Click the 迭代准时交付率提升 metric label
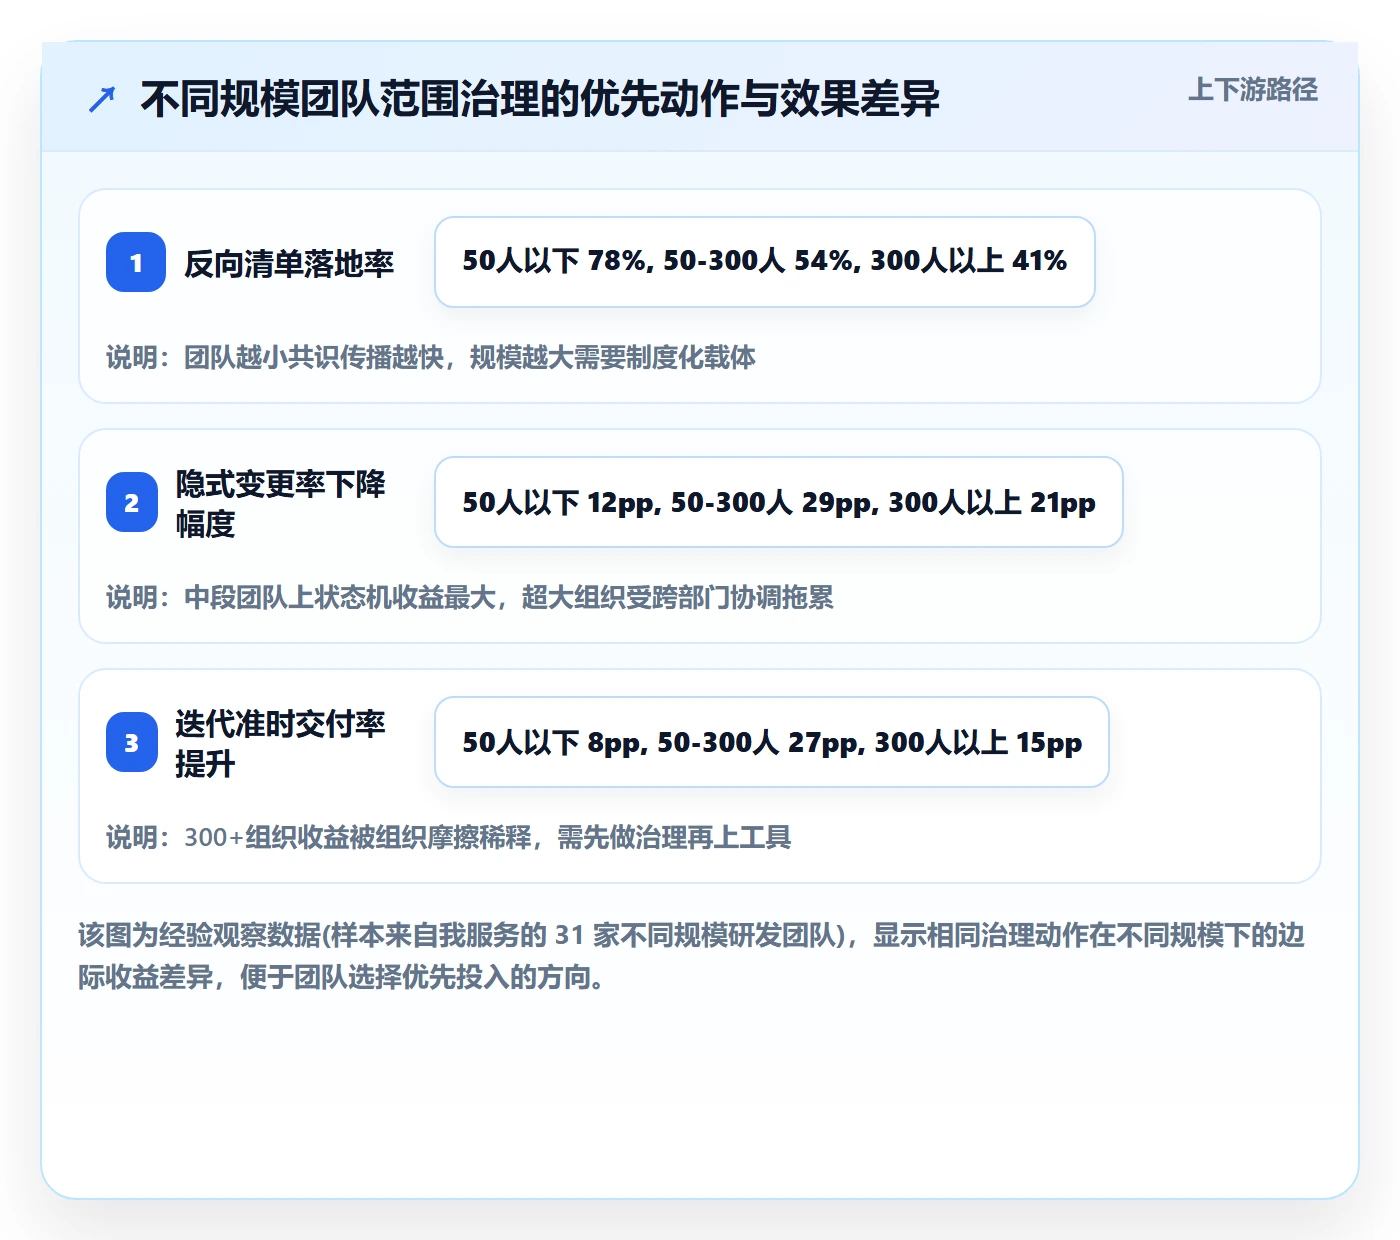Viewport: 1400px width, 1240px height. tap(281, 743)
